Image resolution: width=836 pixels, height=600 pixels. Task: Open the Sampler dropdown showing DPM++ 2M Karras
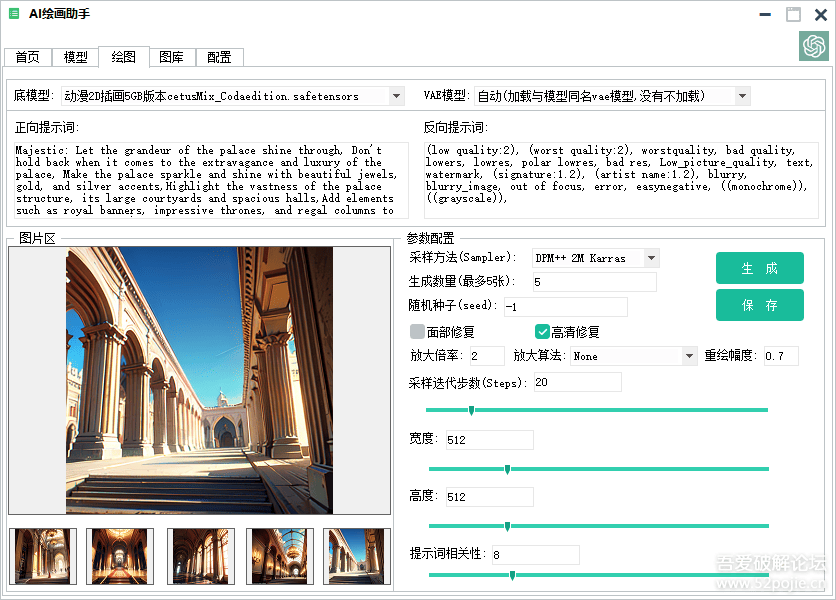click(652, 258)
